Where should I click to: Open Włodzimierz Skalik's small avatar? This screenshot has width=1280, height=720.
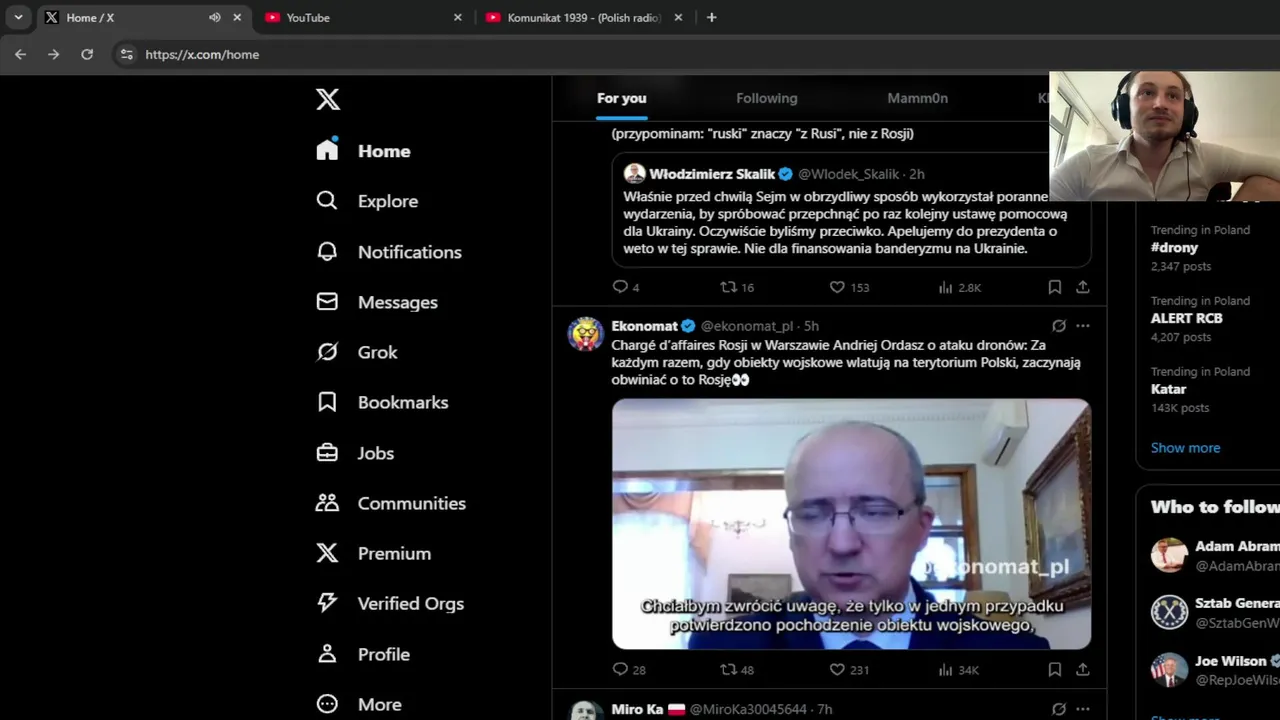click(634, 174)
